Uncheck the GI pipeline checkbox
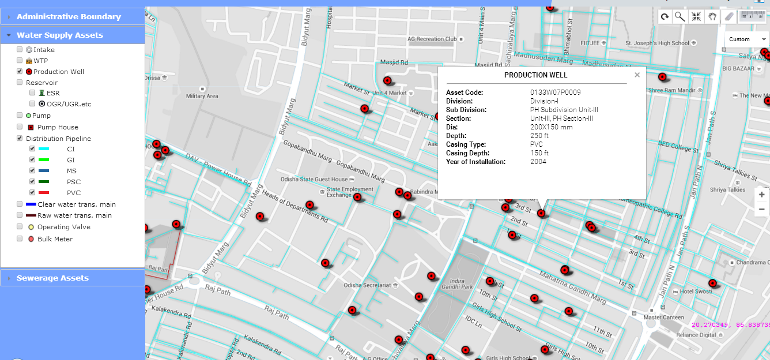 pyautogui.click(x=32, y=160)
